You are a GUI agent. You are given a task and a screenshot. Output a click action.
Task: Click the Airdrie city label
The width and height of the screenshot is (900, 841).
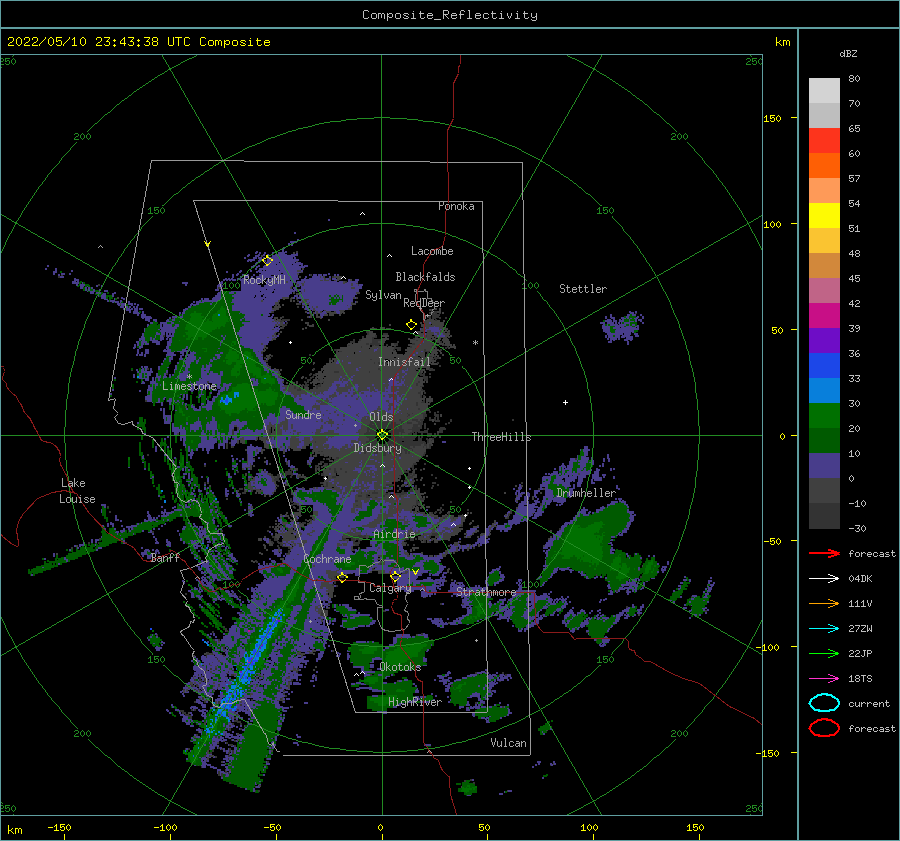tap(394, 534)
